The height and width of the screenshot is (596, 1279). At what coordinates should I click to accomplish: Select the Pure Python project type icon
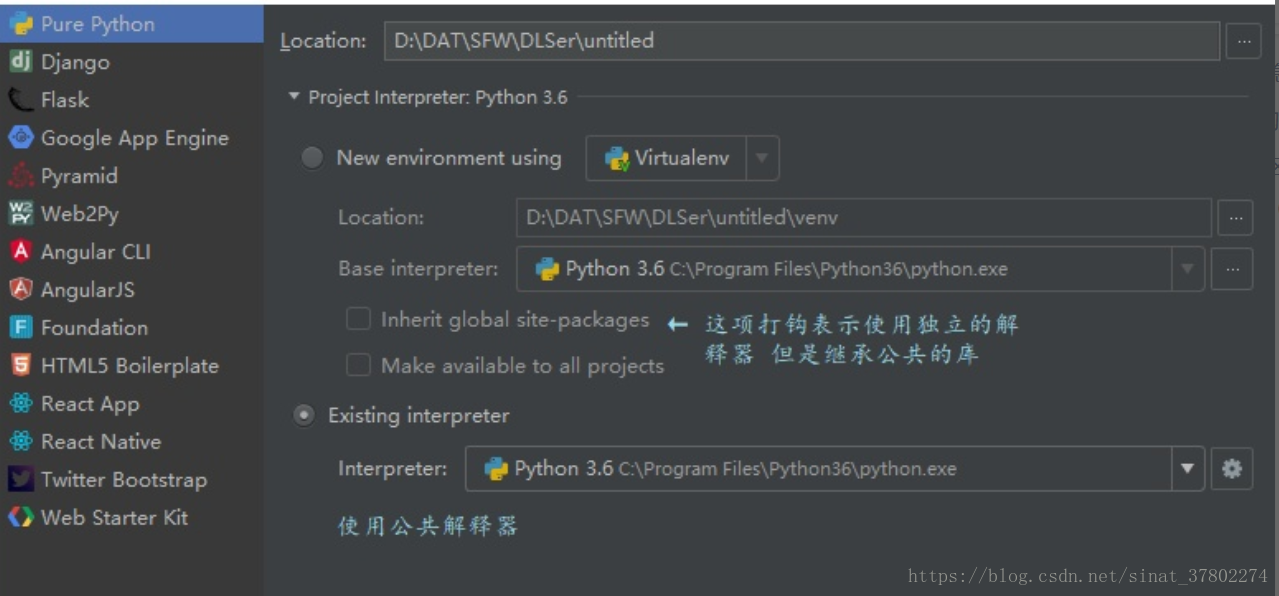pos(21,24)
